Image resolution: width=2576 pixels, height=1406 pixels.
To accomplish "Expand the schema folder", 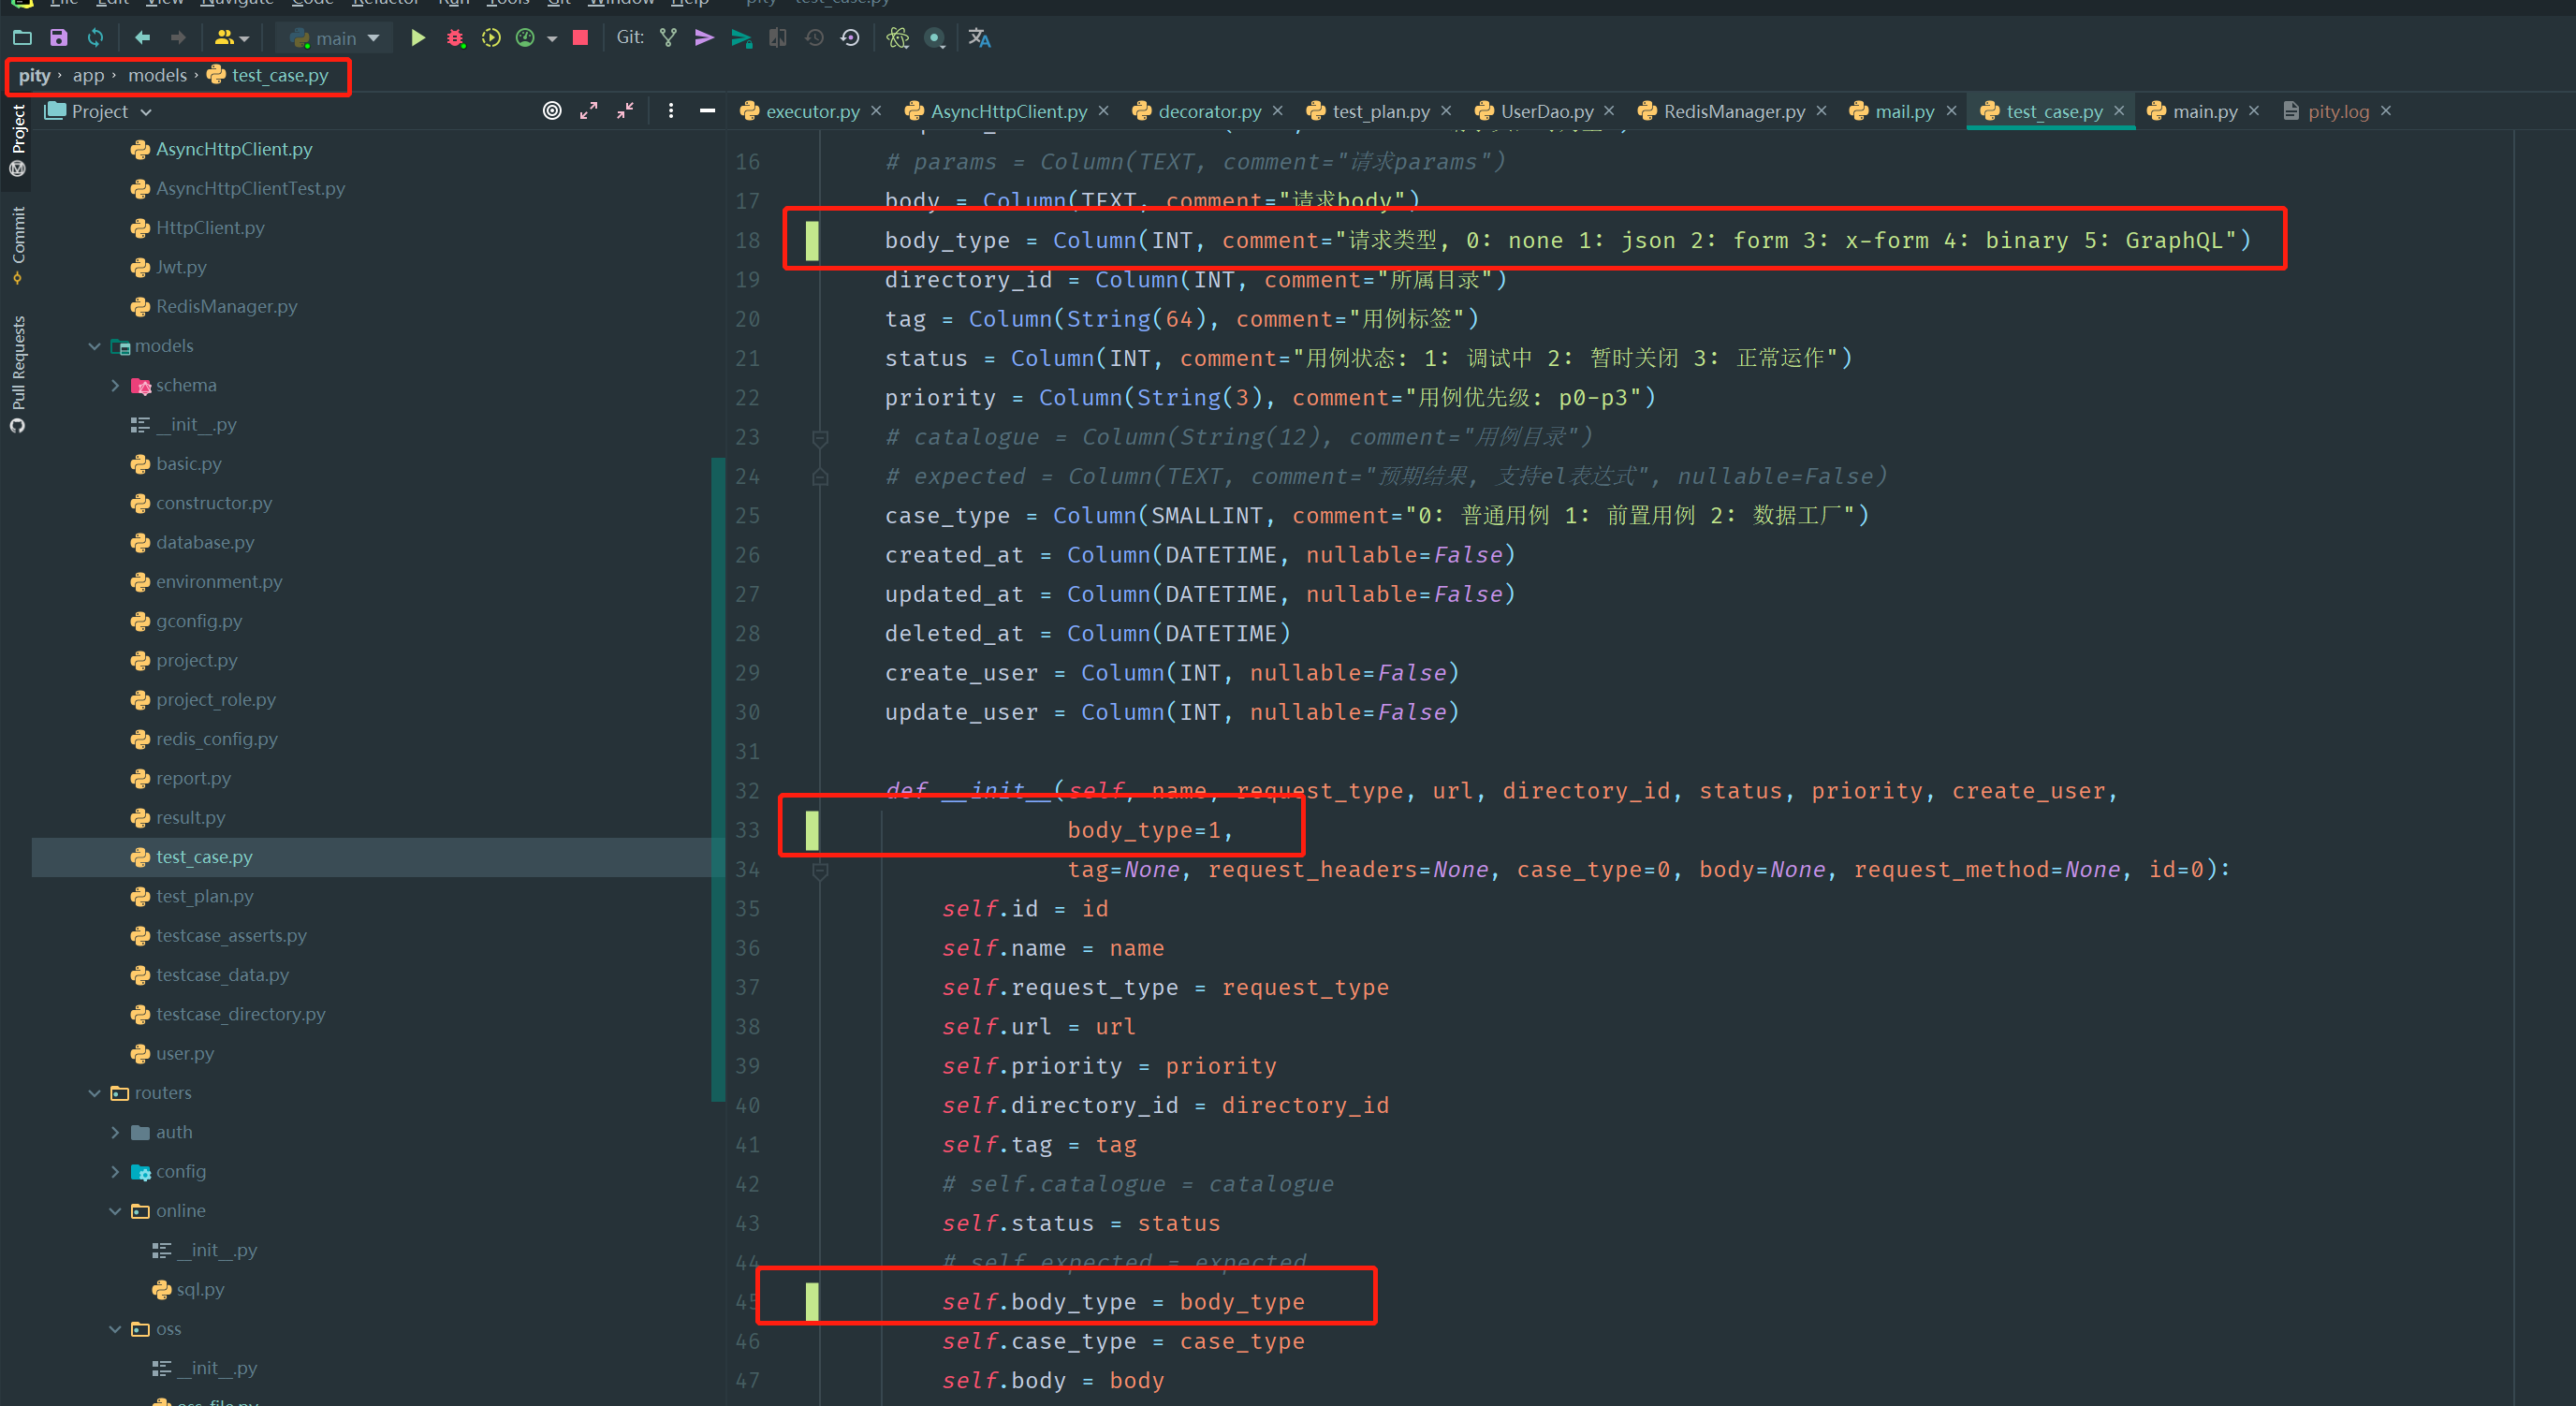I will (115, 385).
